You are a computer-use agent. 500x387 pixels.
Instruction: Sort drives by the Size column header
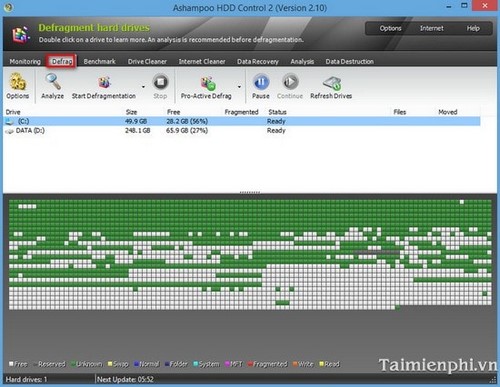tap(131, 112)
